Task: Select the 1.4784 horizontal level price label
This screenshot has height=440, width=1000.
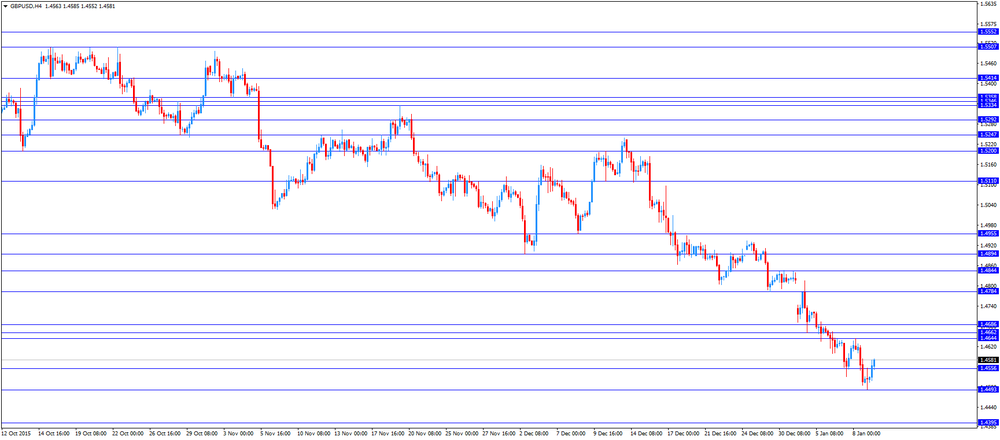Action: pos(988,291)
